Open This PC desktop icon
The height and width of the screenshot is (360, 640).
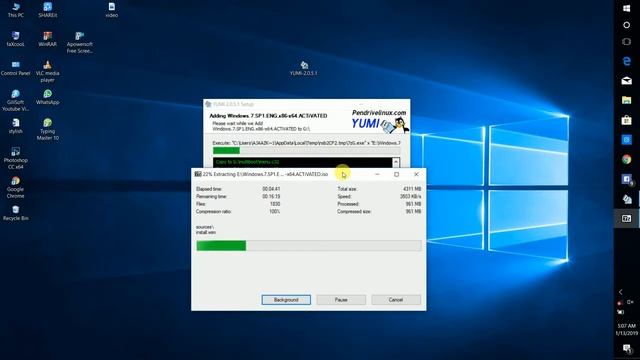[16, 10]
